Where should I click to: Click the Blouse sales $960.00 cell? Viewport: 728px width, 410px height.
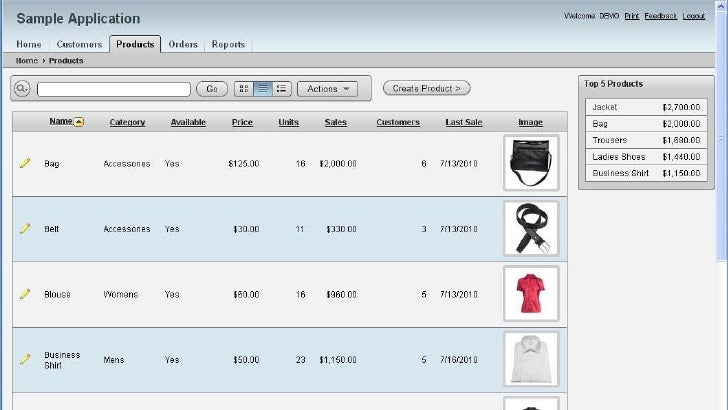341,295
